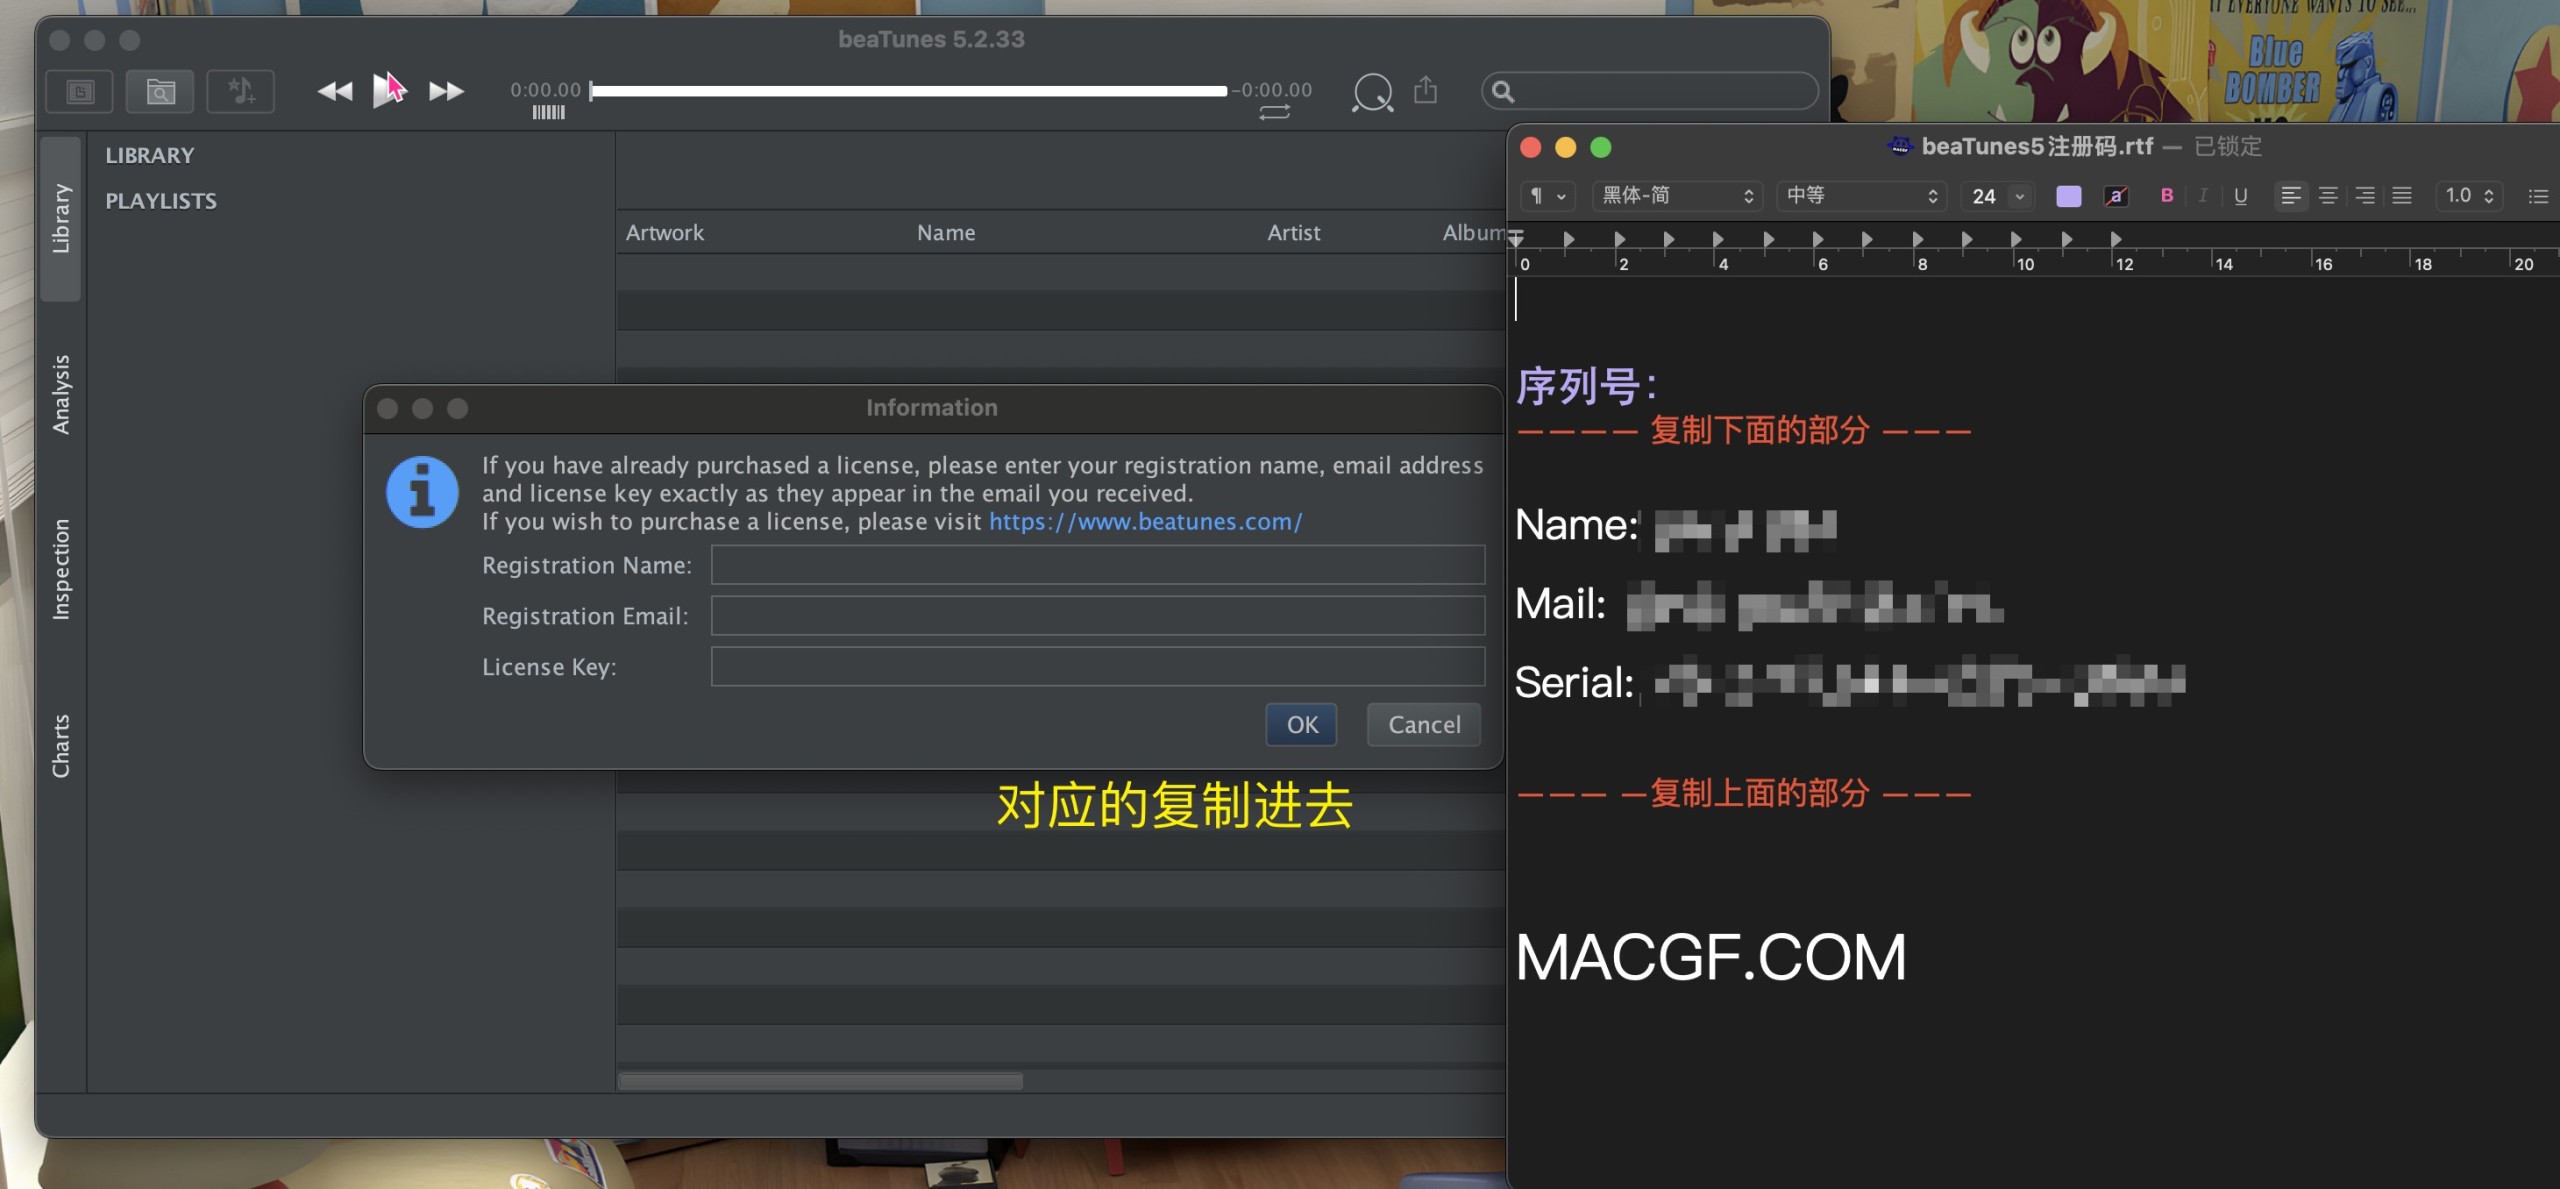
Task: Toggle underline formatting in TextEdit
Action: (x=2240, y=196)
